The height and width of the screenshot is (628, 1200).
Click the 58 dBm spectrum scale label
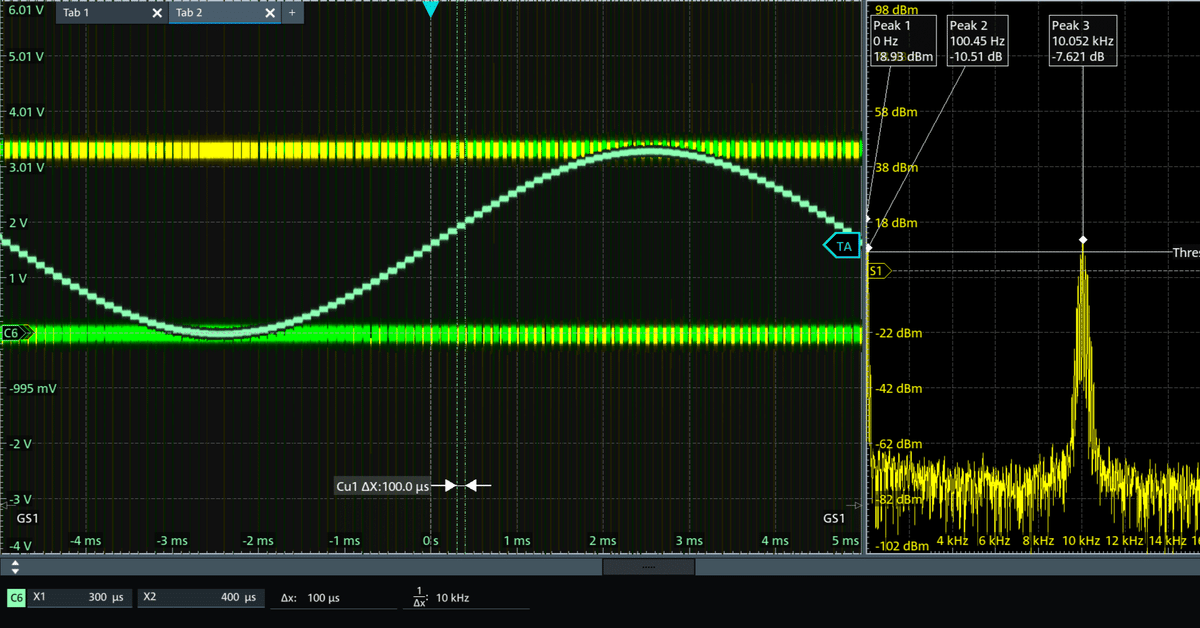[x=896, y=113]
